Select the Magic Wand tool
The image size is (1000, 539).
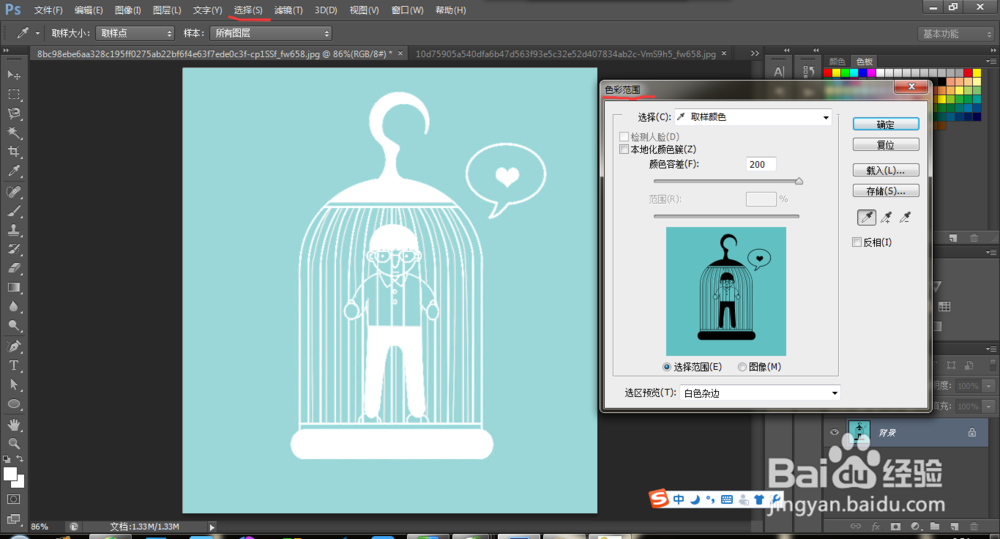pyautogui.click(x=13, y=133)
